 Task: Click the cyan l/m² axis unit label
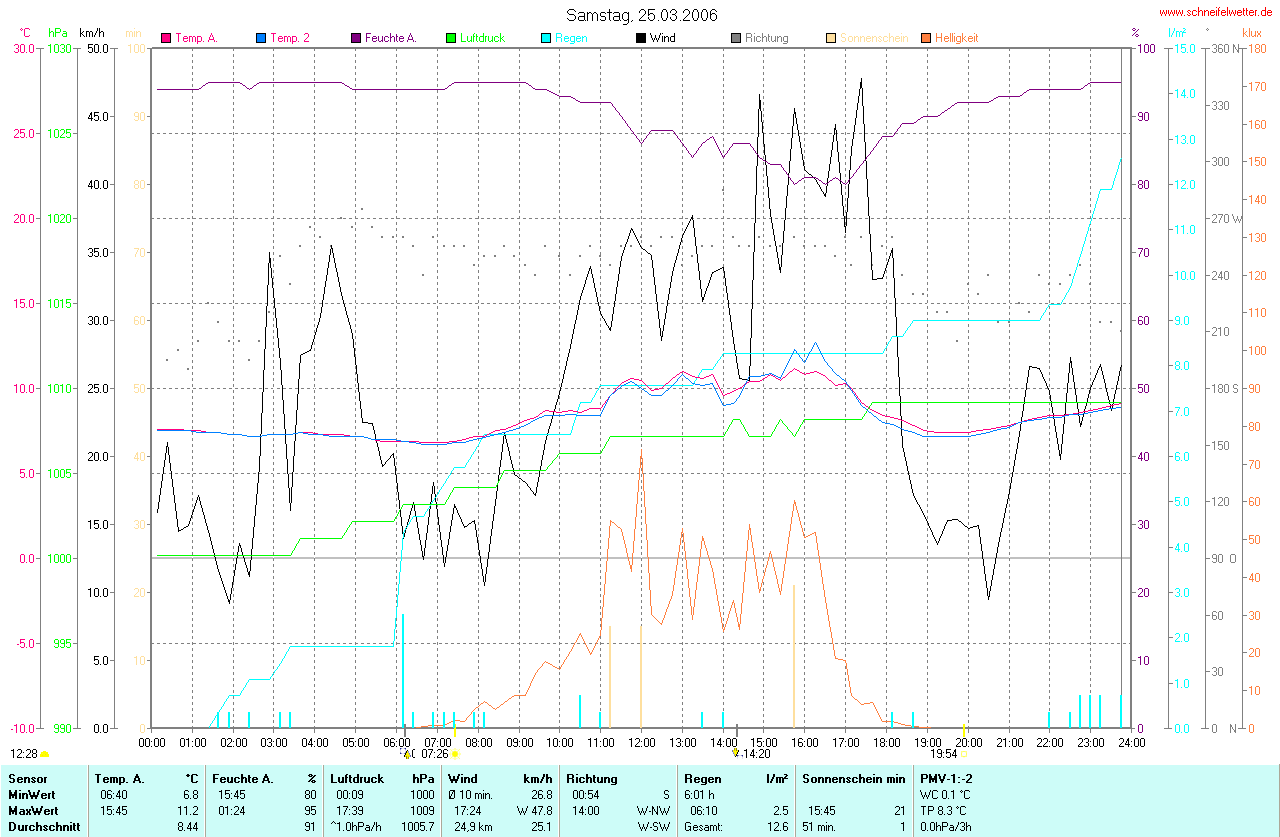(x=1177, y=33)
